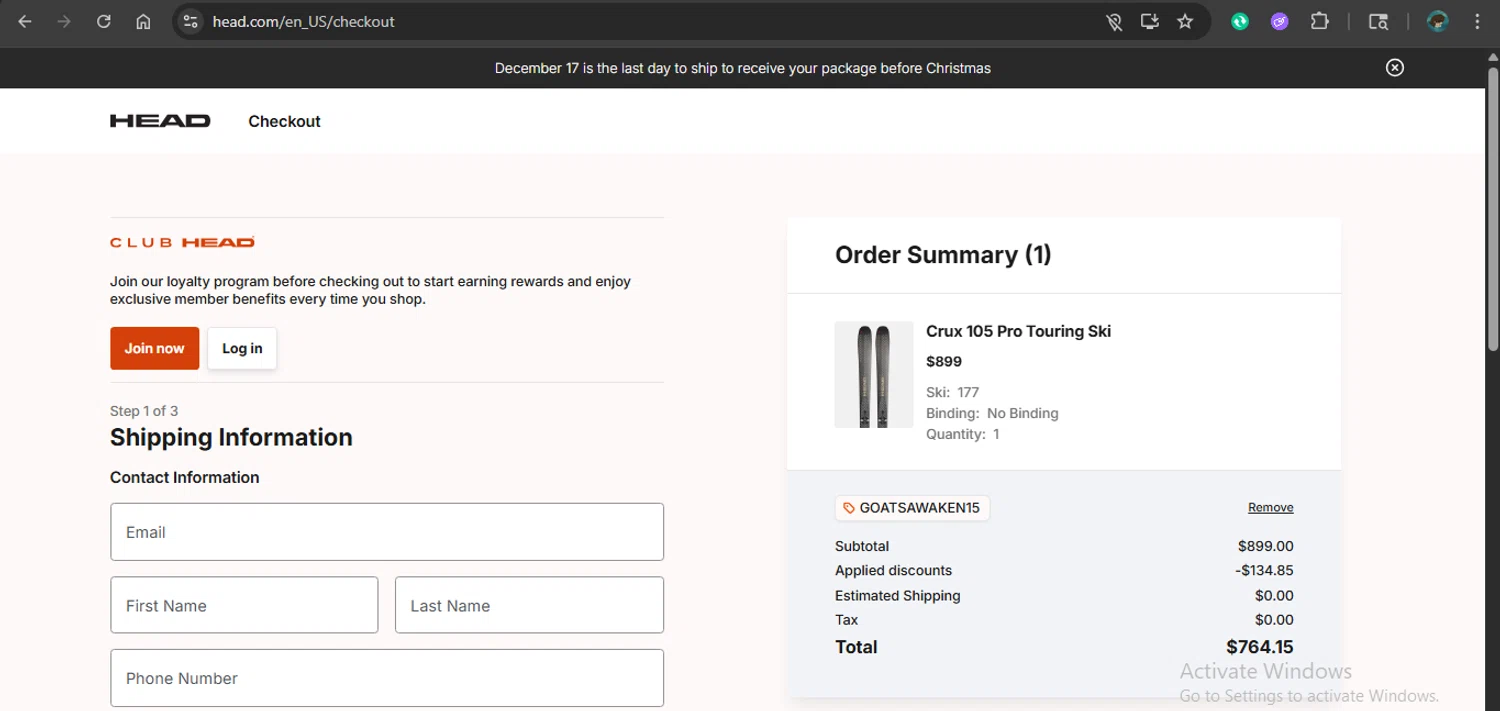Remove the GOATSAWAKEN15 promo code
The height and width of the screenshot is (711, 1500).
(x=1270, y=508)
